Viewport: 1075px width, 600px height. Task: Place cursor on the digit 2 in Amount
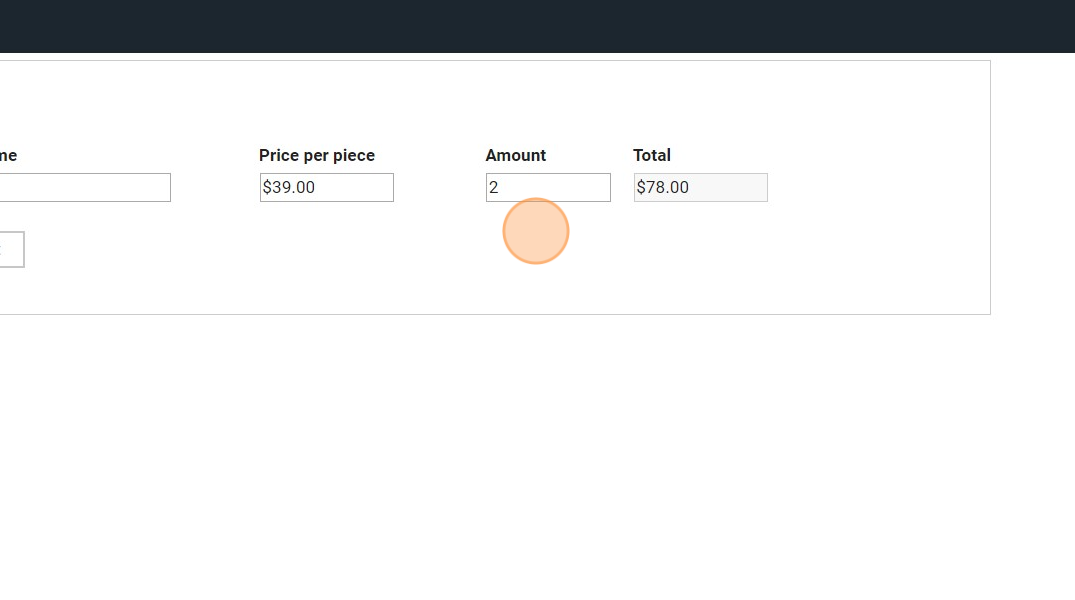(x=494, y=187)
